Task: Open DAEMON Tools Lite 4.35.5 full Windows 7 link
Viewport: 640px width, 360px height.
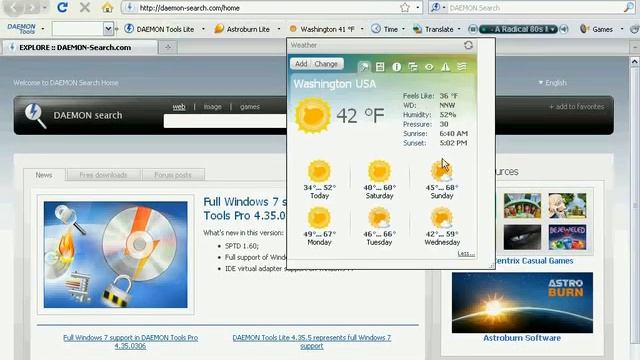Action: pos(312,342)
